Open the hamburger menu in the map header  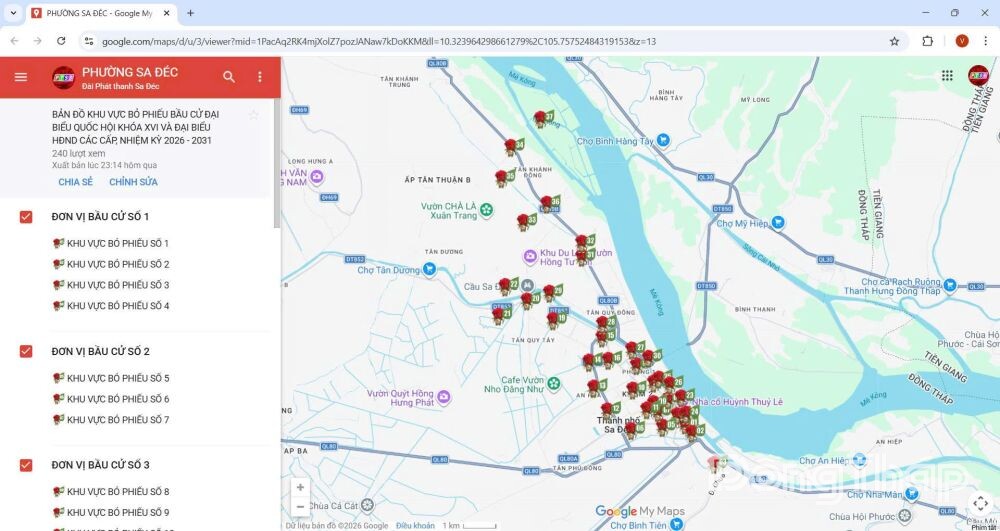click(20, 77)
